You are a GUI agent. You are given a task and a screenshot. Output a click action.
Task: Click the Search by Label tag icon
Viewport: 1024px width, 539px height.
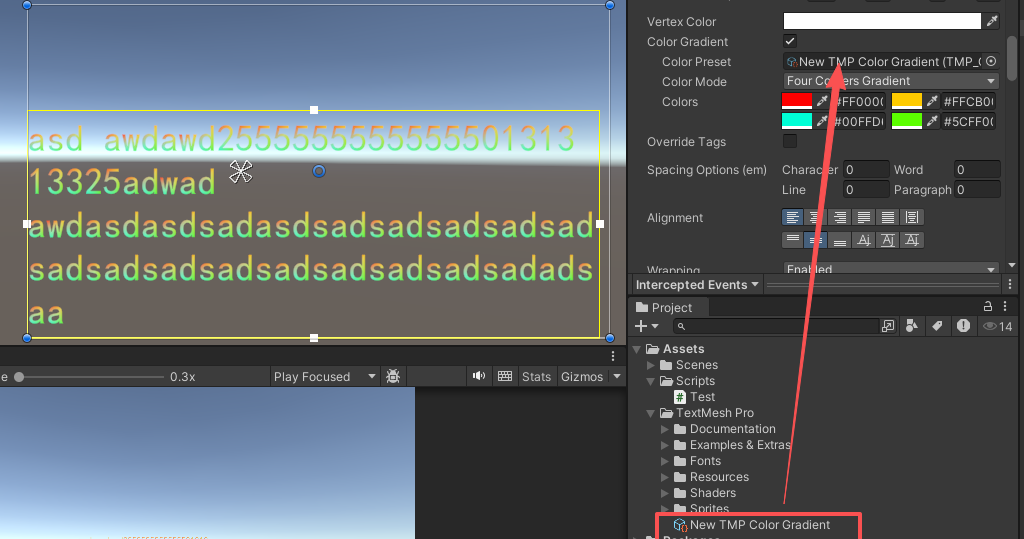(x=937, y=326)
